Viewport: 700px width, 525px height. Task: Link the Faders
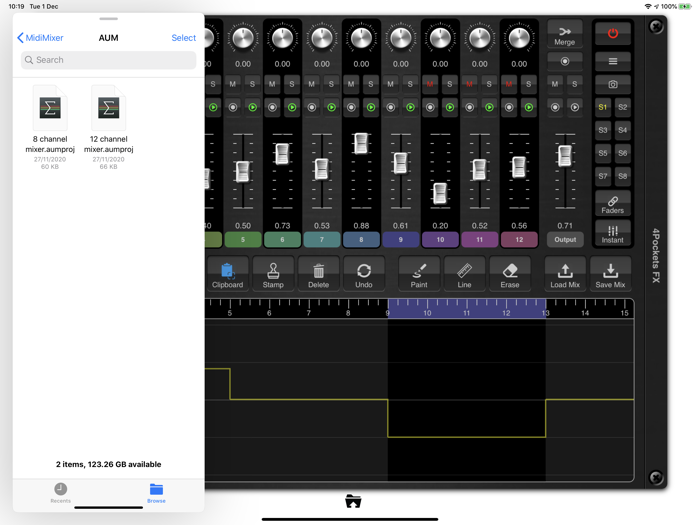tap(612, 204)
